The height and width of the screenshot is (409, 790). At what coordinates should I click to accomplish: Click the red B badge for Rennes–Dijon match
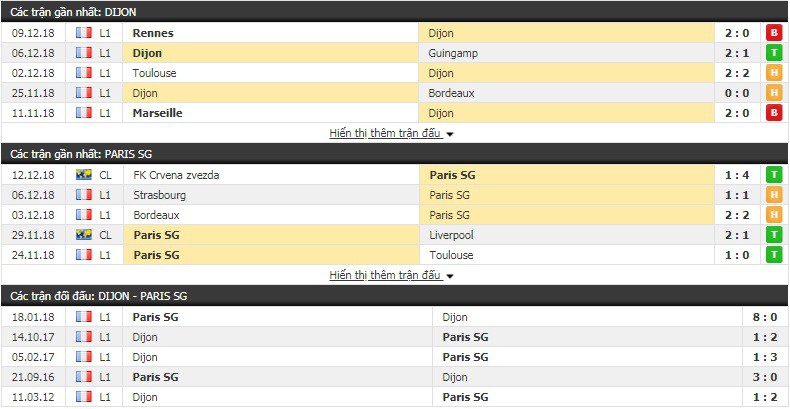773,33
